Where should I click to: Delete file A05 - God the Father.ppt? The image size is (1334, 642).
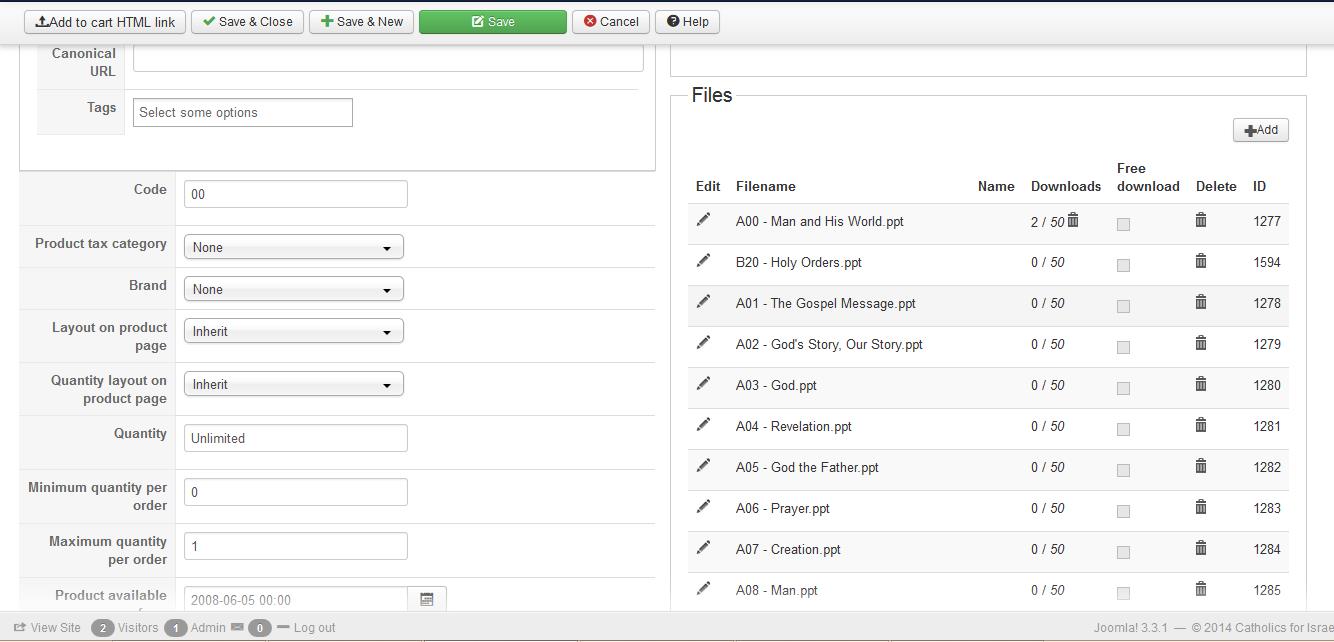1201,466
